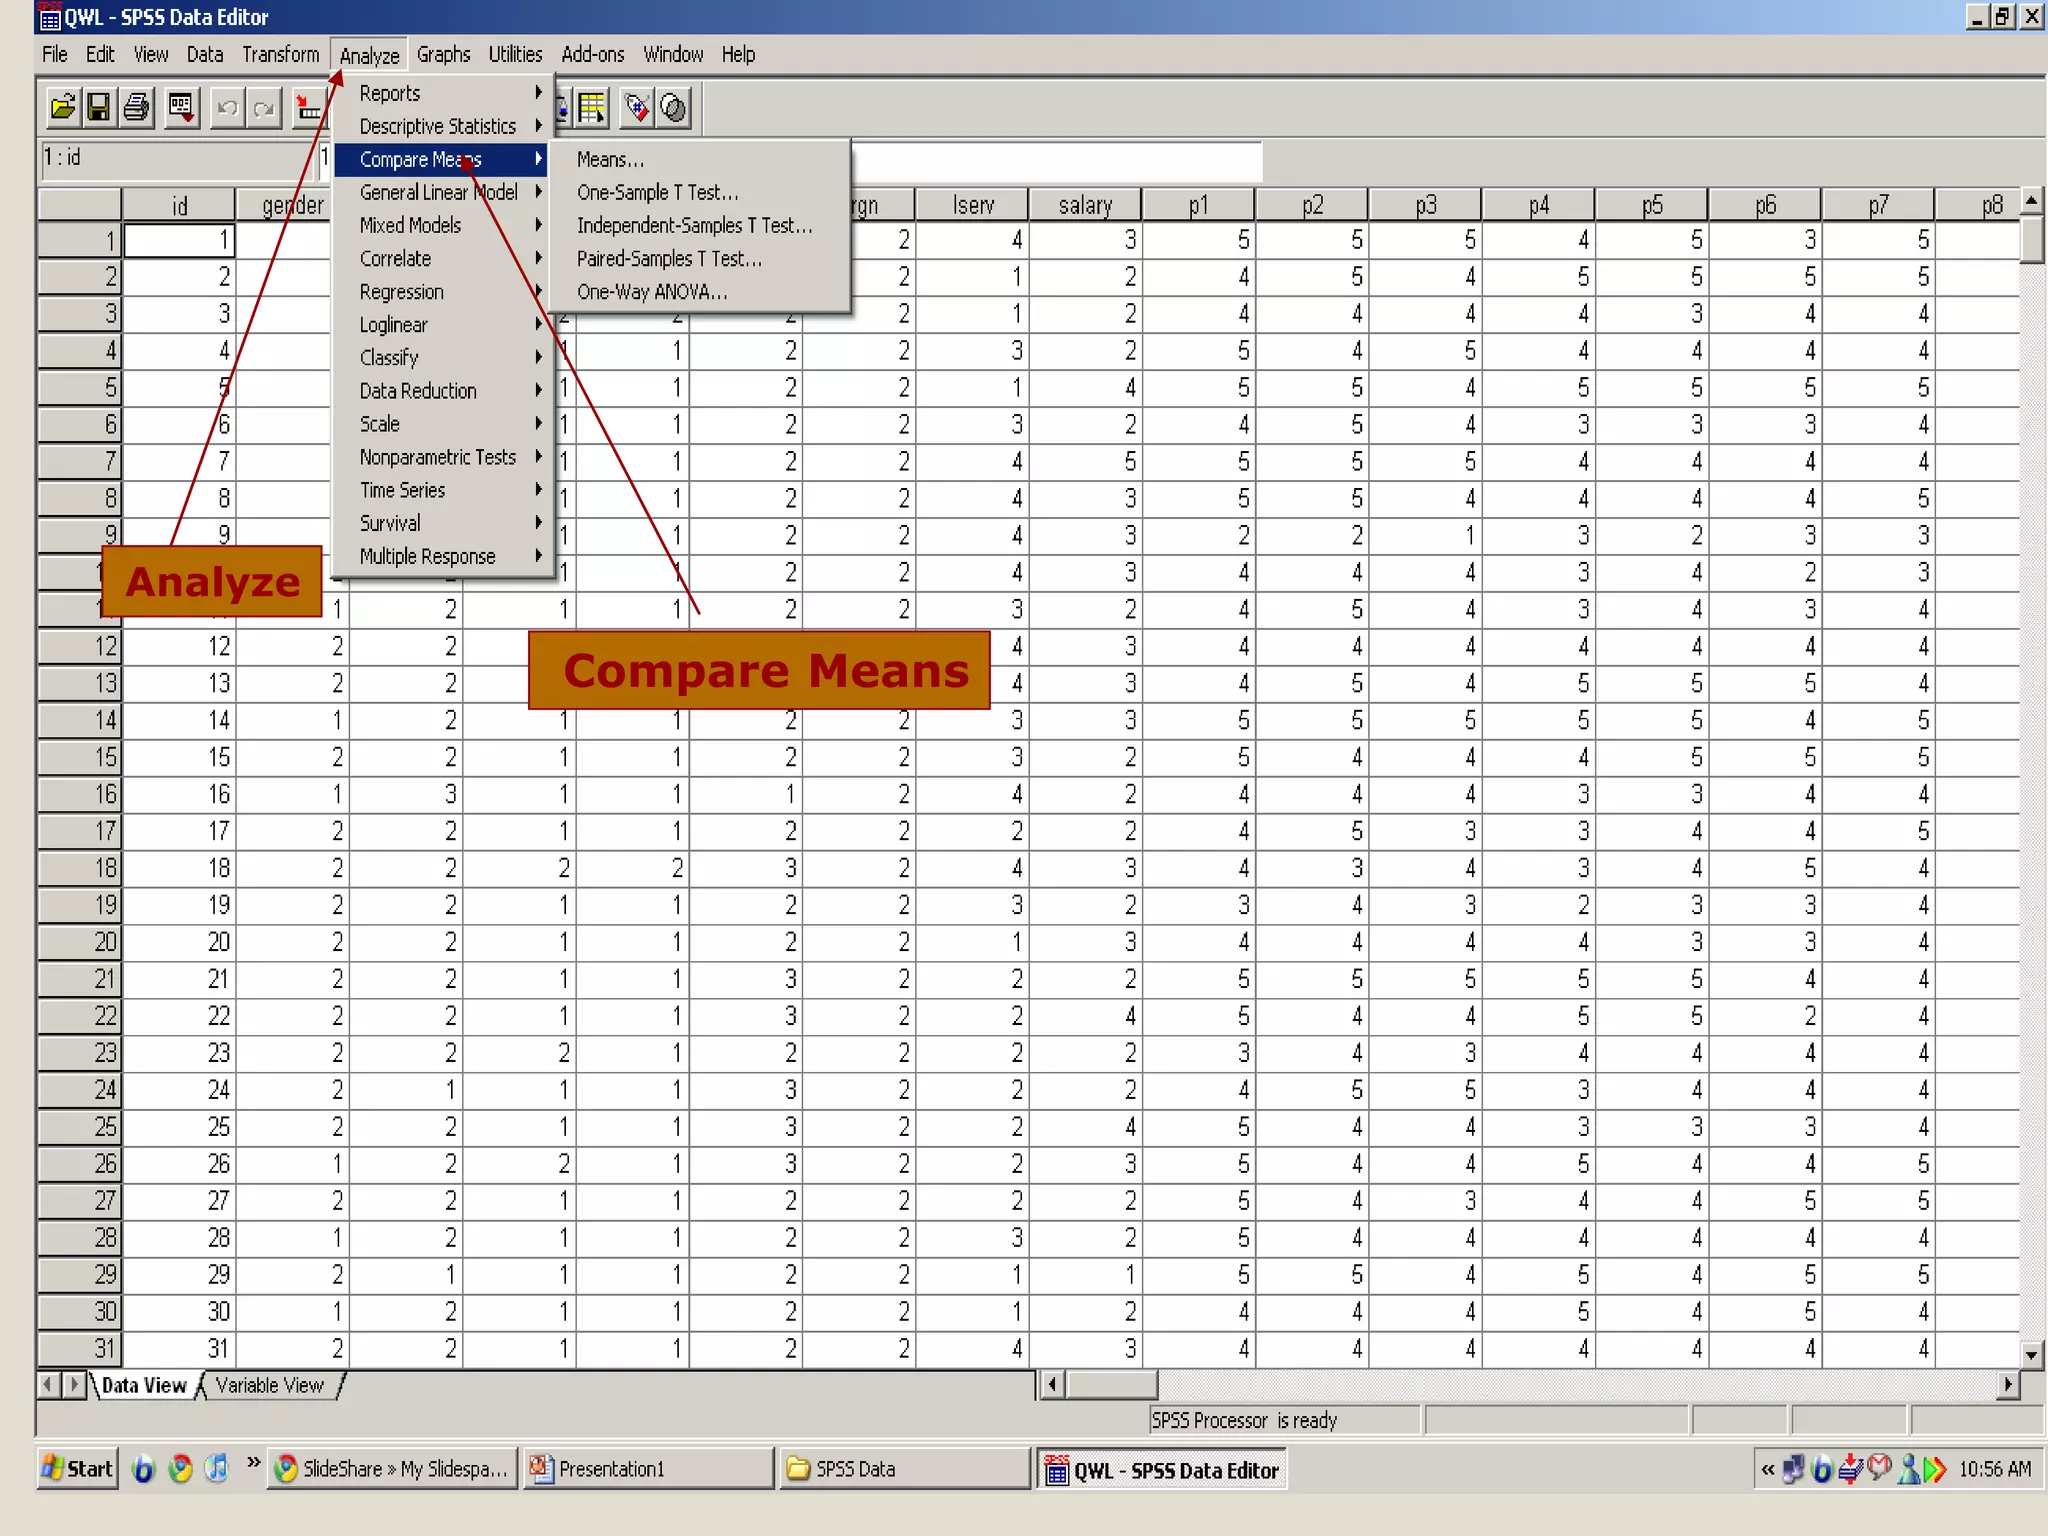
Task: Choose Paired-Samples T Test...
Action: point(700,258)
